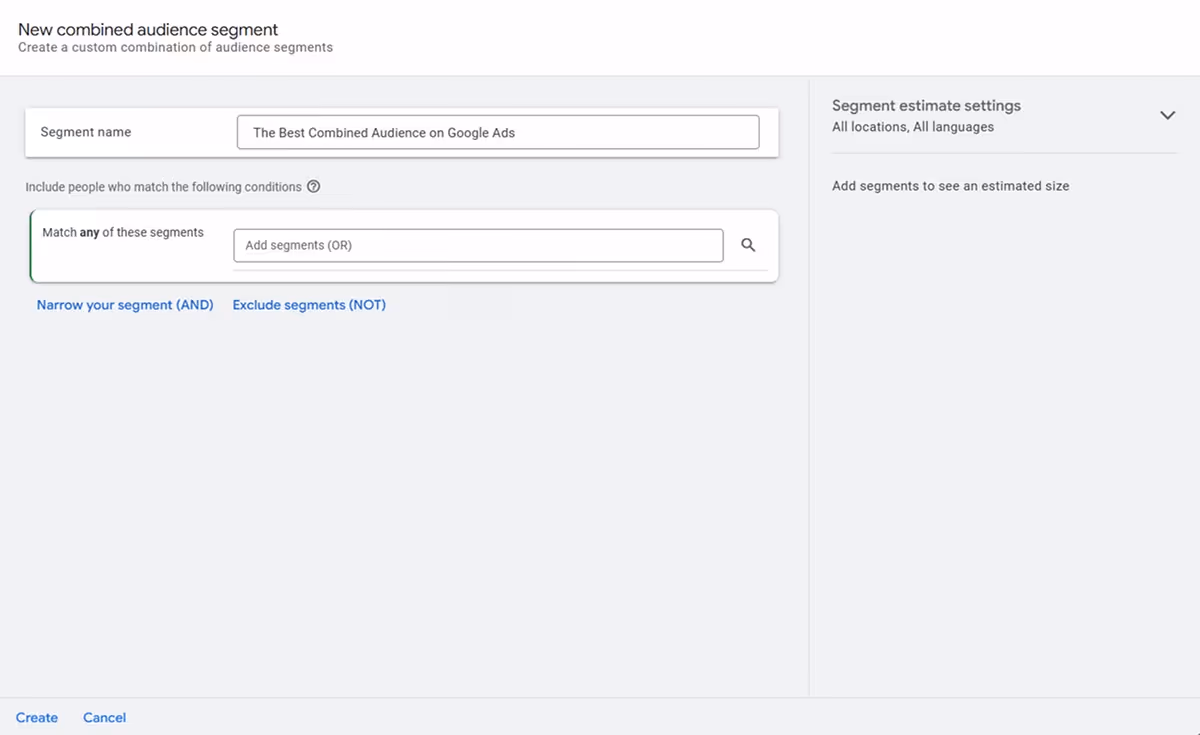The height and width of the screenshot is (735, 1200).
Task: Click the "Segment estimate settings" heading
Action: 926,105
